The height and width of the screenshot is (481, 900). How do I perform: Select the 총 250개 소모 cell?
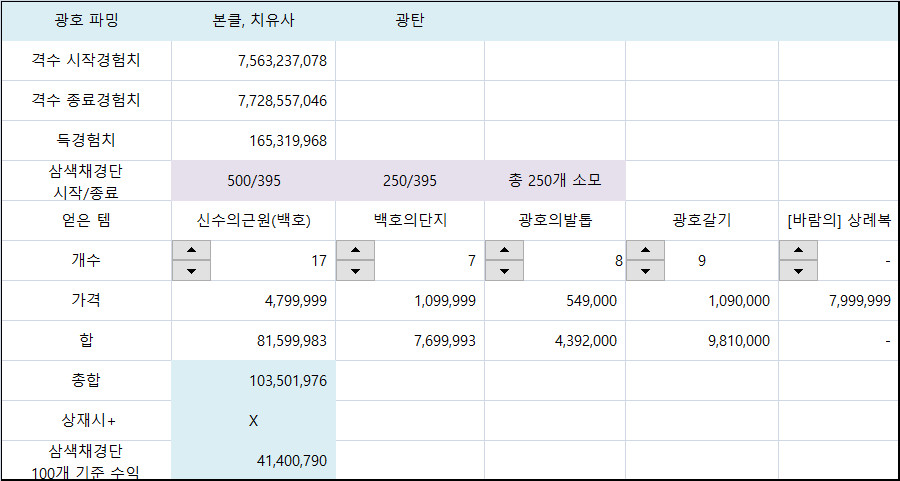(555, 180)
